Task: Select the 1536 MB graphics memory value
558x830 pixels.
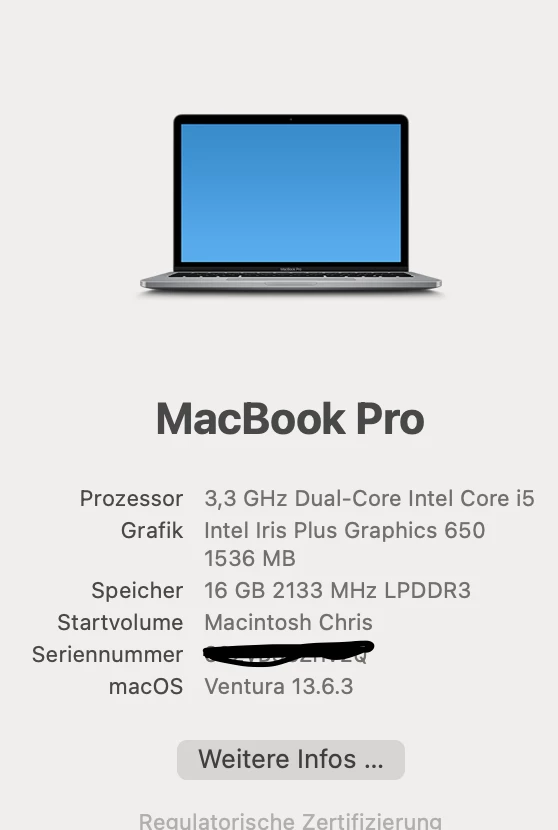Action: (250, 559)
